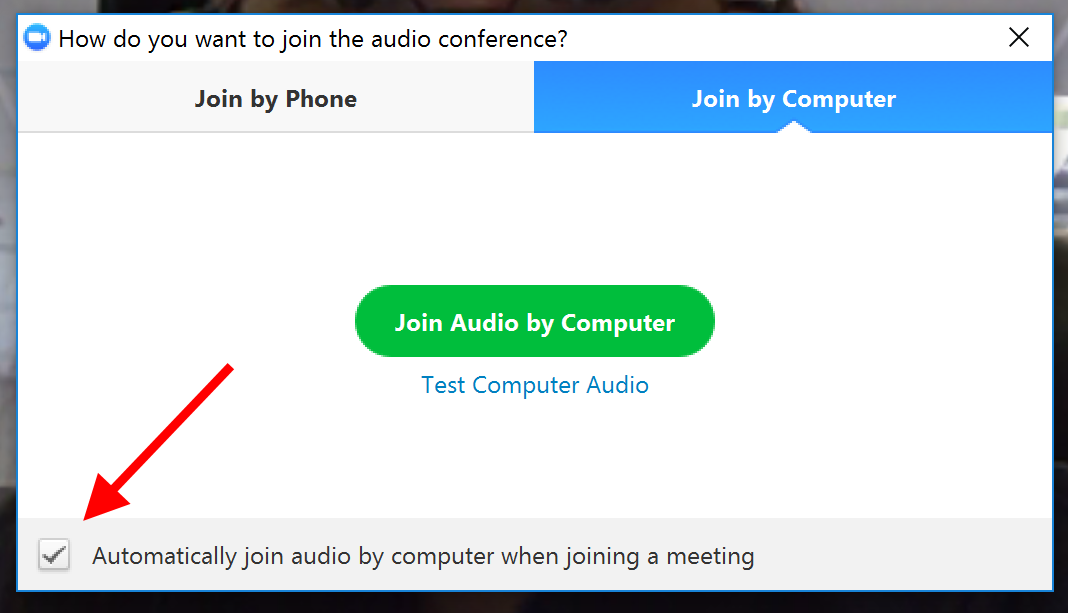Click the green join audio button
This screenshot has height=613, width=1068.
pyautogui.click(x=534, y=320)
